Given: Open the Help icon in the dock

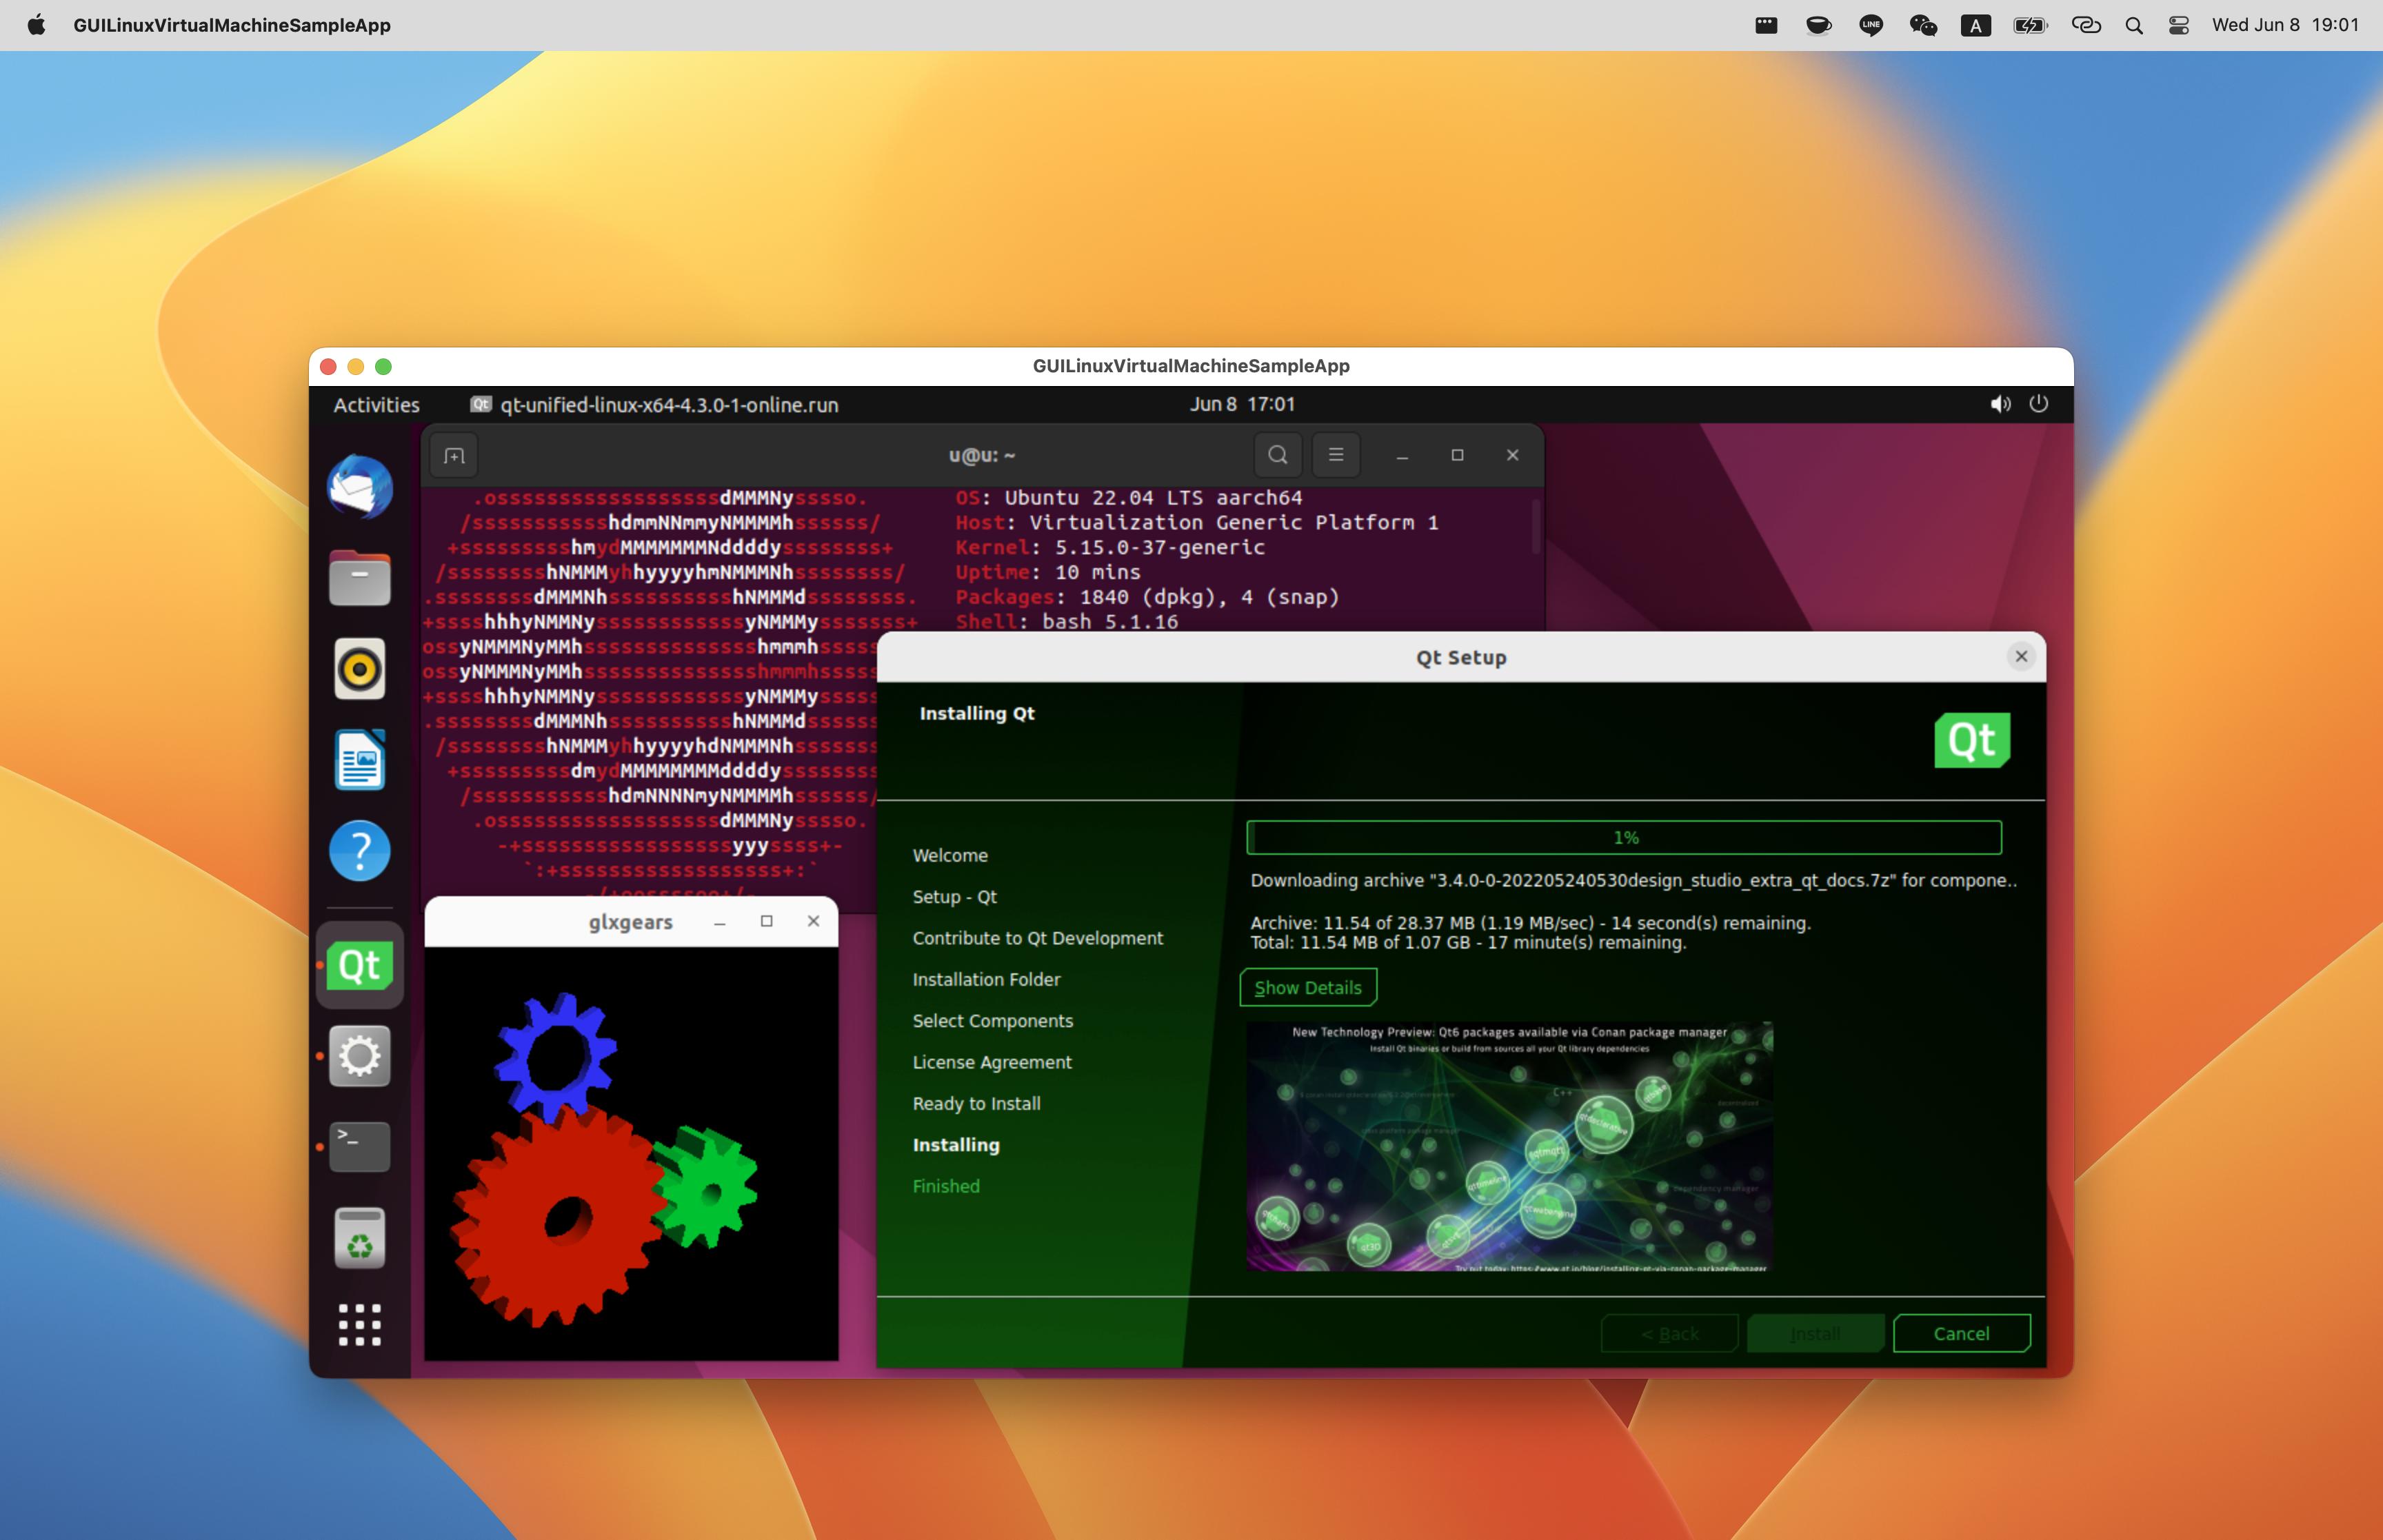Looking at the screenshot, I should point(360,851).
